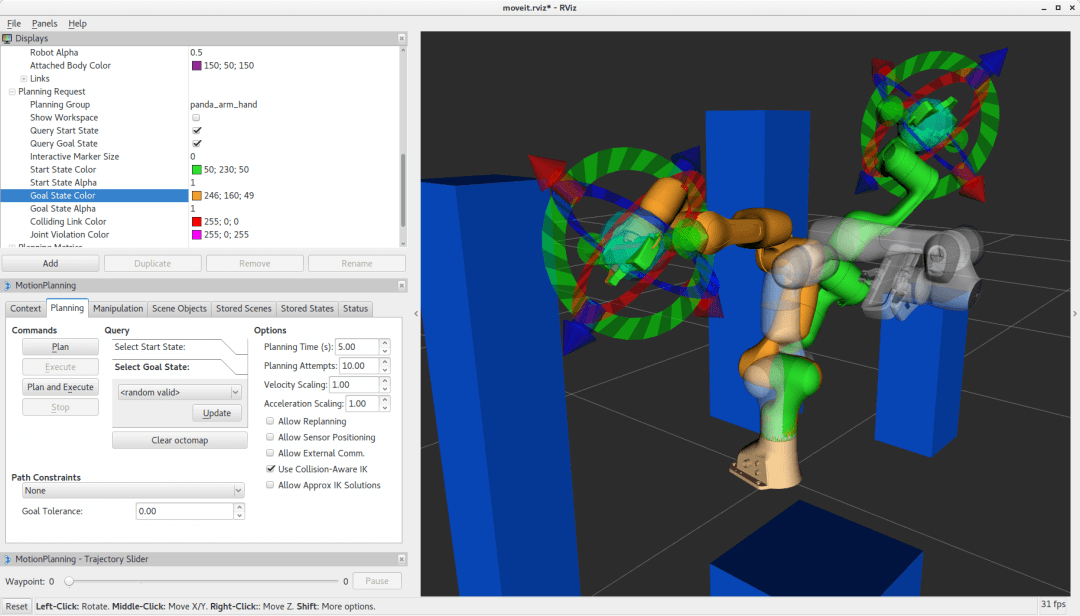Select the Interactive Marker Size row
The height and width of the screenshot is (616, 1080).
pos(200,156)
